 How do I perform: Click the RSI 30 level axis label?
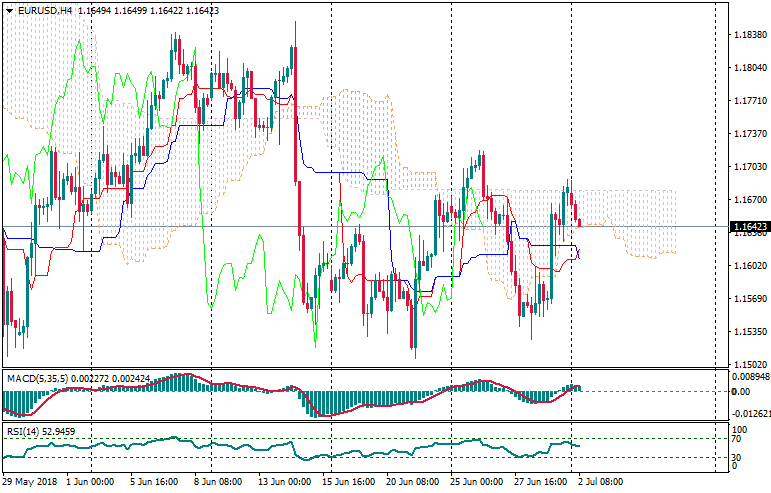pyautogui.click(x=737, y=457)
